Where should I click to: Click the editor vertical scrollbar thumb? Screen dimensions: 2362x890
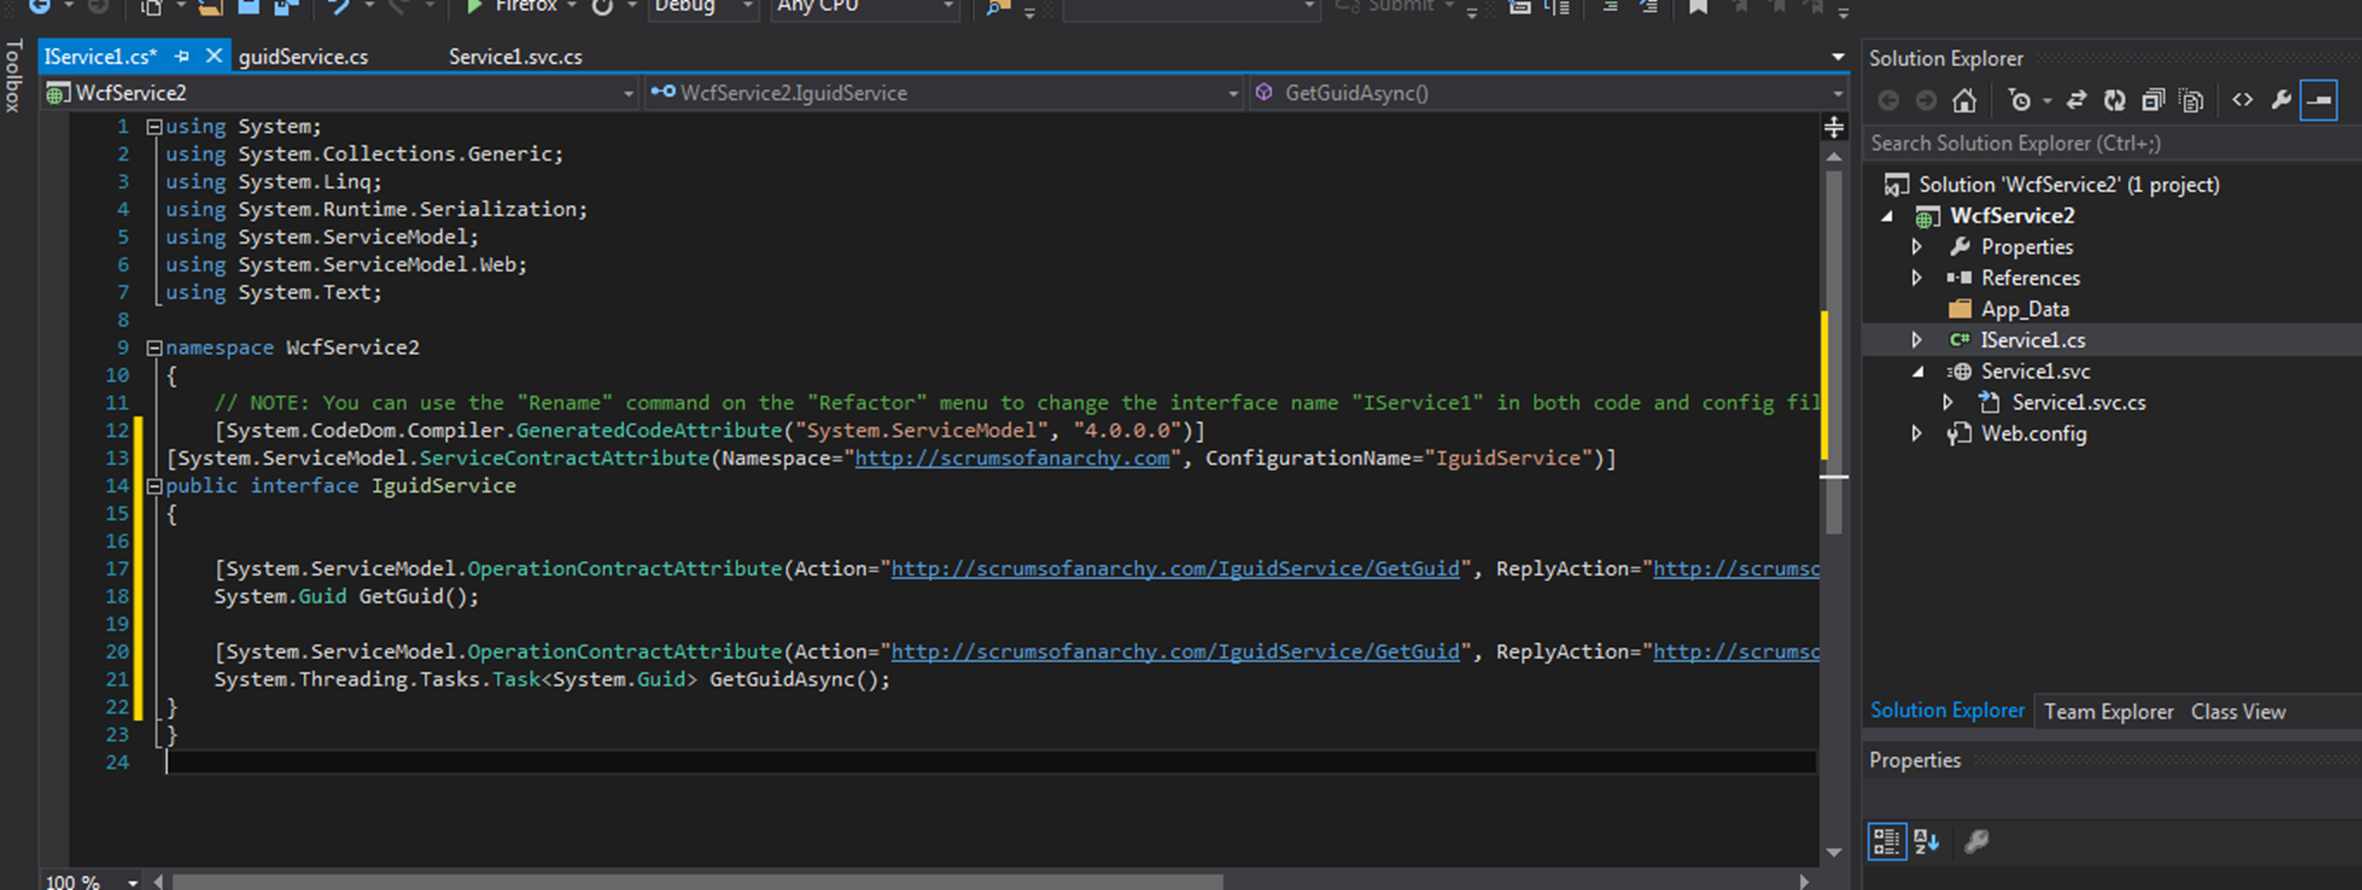pos(1834,352)
